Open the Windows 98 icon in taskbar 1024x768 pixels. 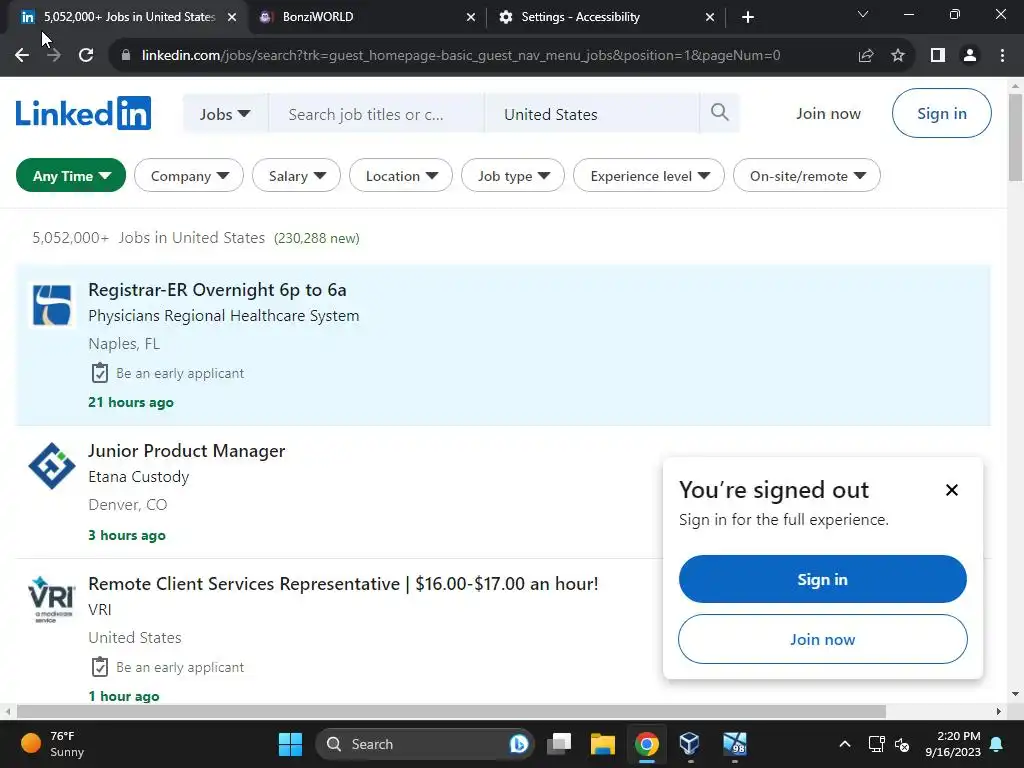[x=735, y=744]
